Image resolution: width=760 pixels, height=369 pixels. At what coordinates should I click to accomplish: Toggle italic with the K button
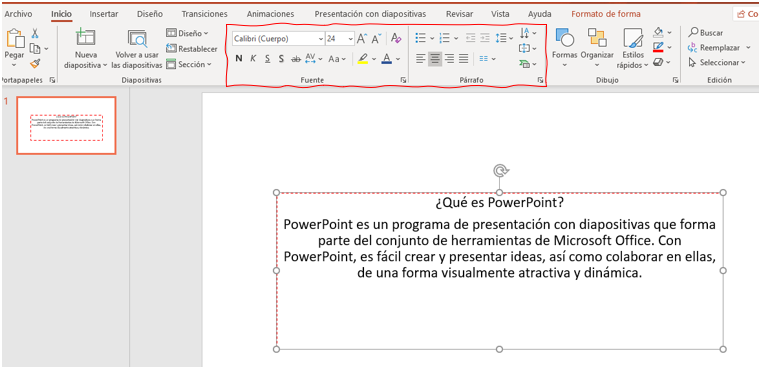point(253,59)
